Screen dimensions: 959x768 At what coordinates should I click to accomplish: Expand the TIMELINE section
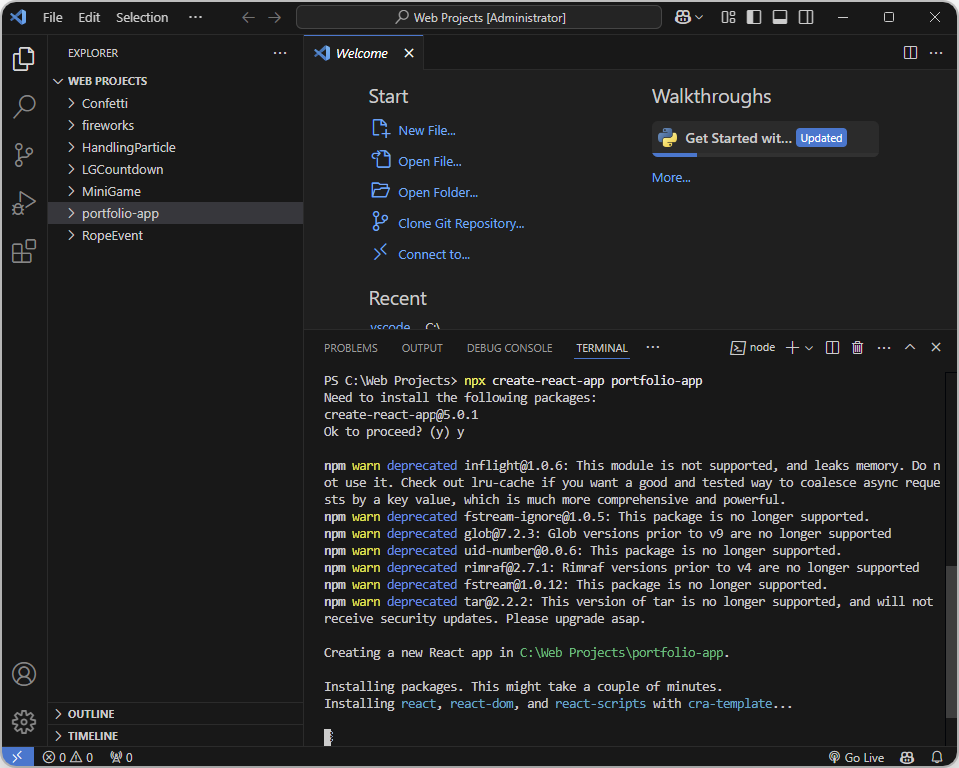pos(176,736)
